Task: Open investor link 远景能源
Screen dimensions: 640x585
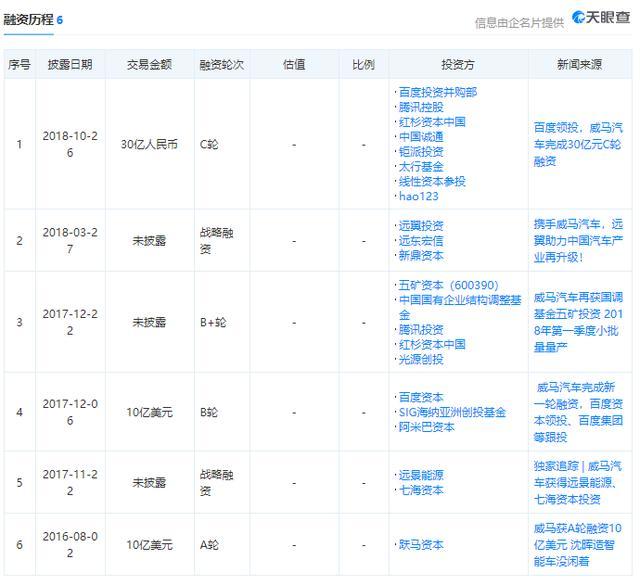Action: [x=421, y=475]
